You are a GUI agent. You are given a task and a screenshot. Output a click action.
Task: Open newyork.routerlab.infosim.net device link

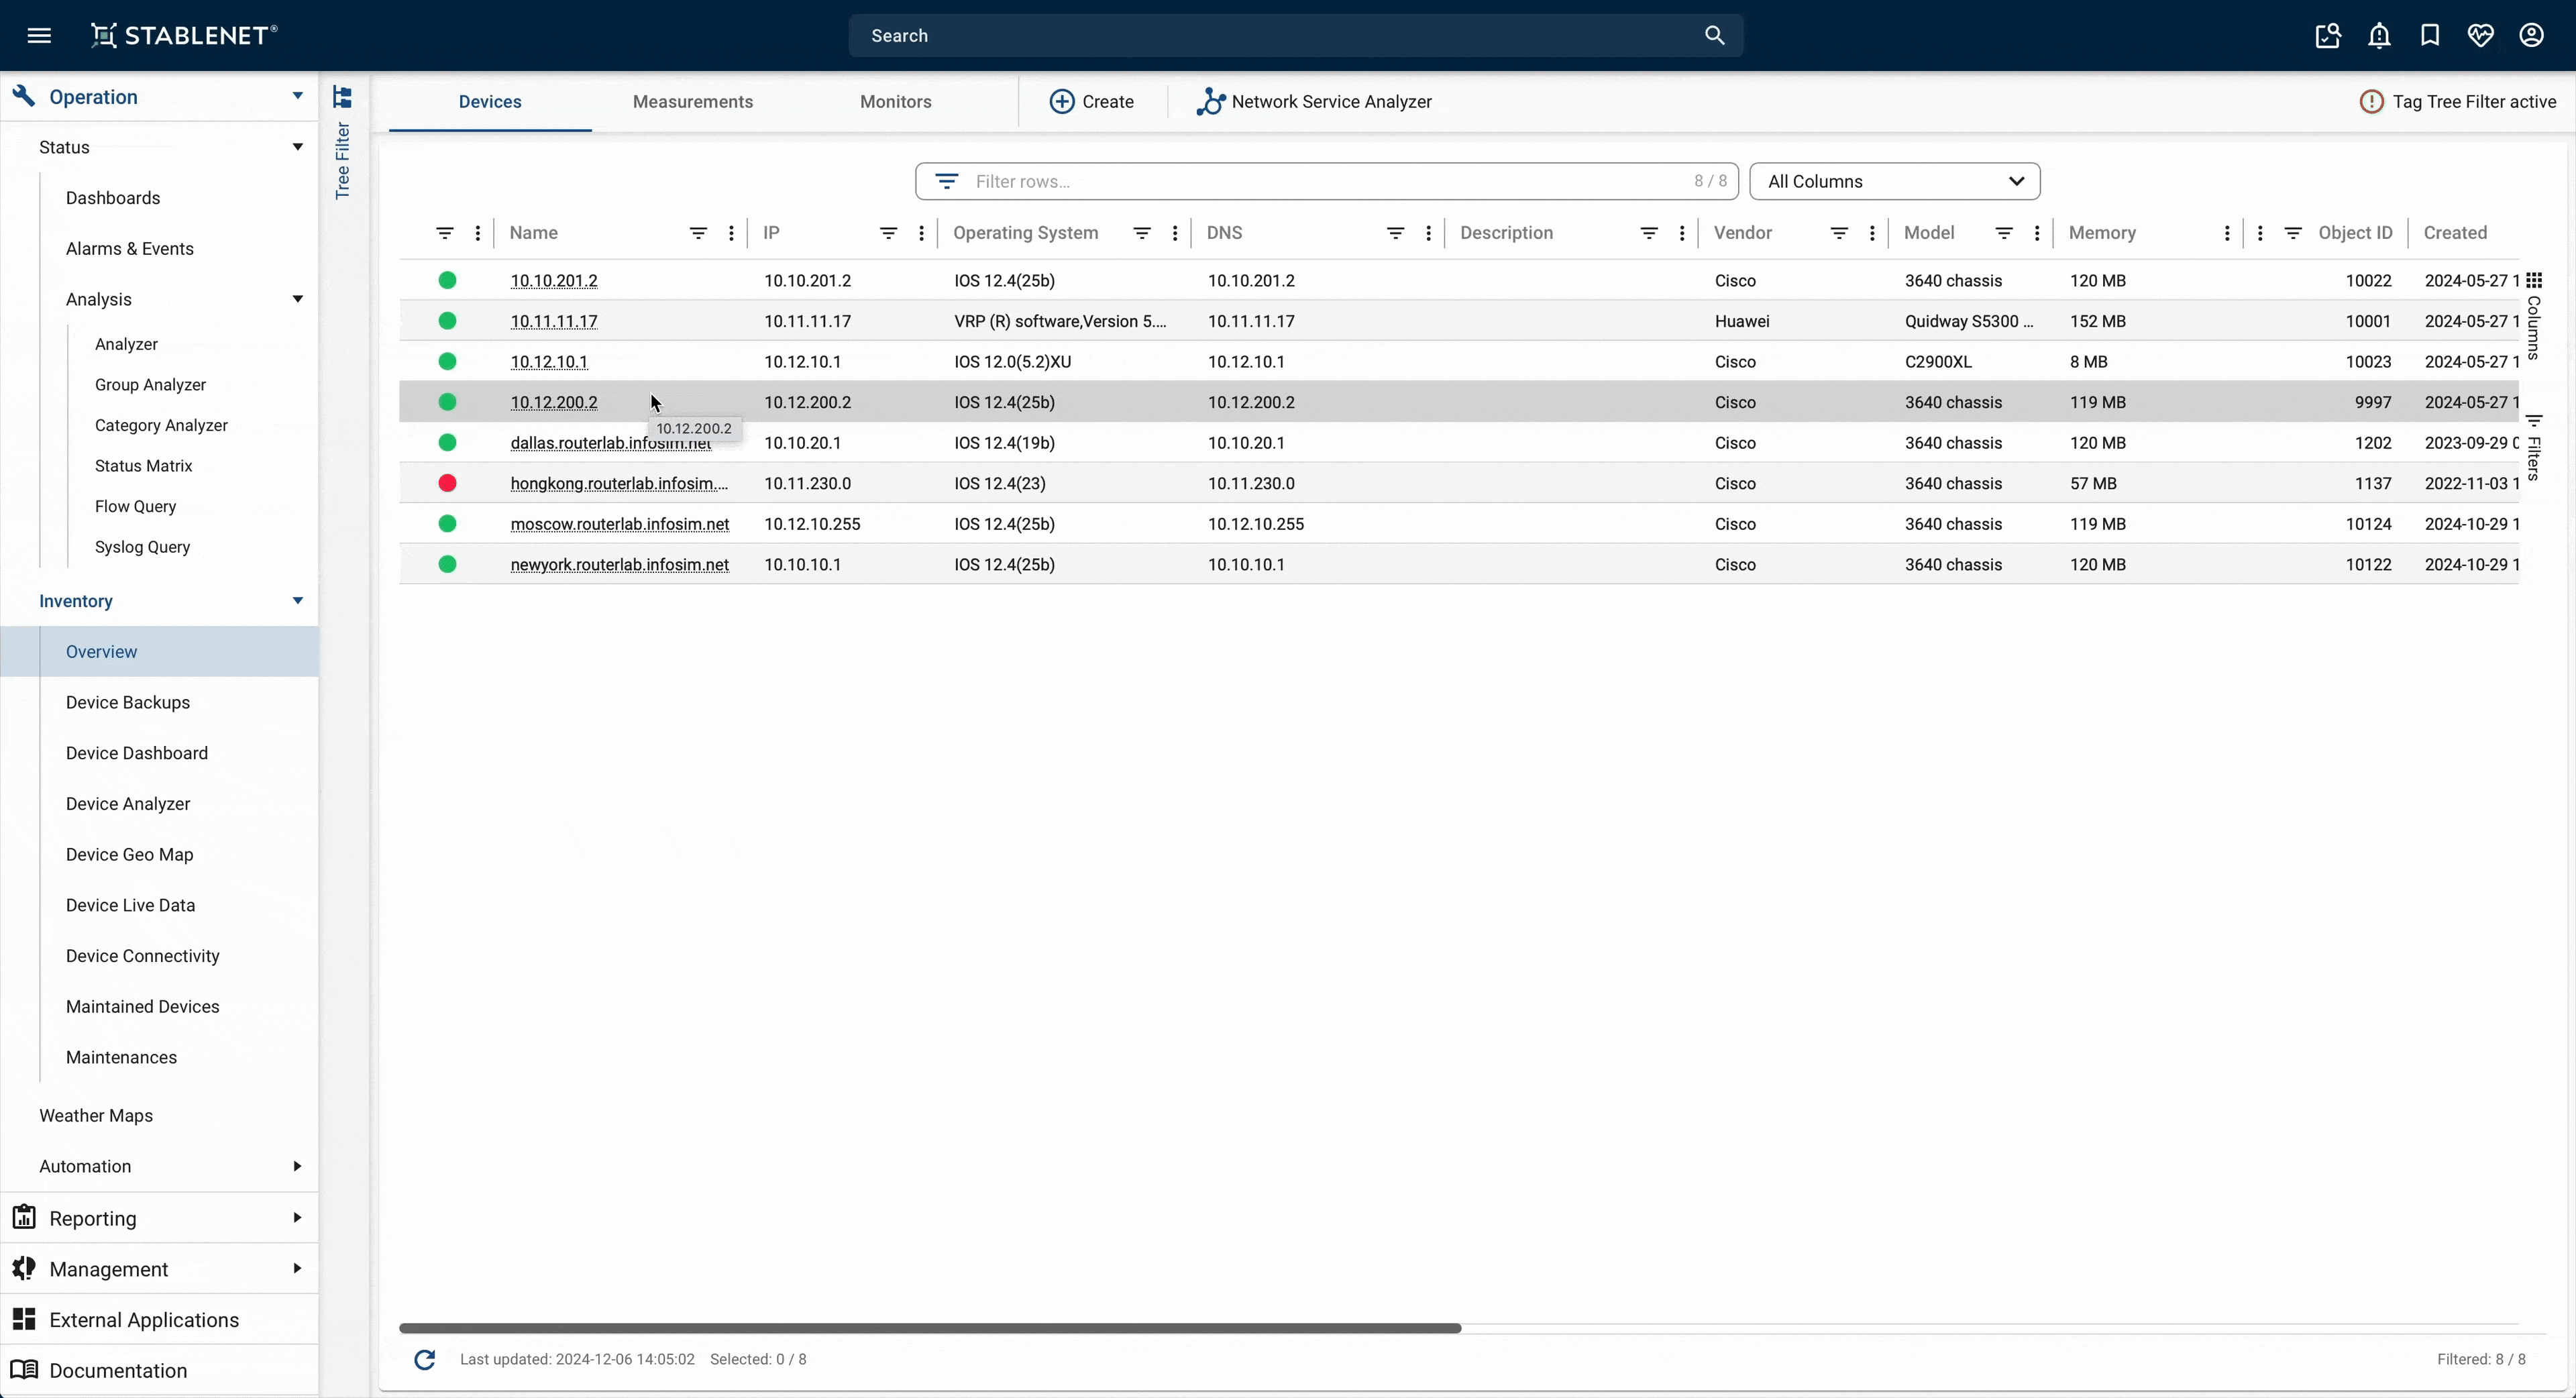click(620, 565)
